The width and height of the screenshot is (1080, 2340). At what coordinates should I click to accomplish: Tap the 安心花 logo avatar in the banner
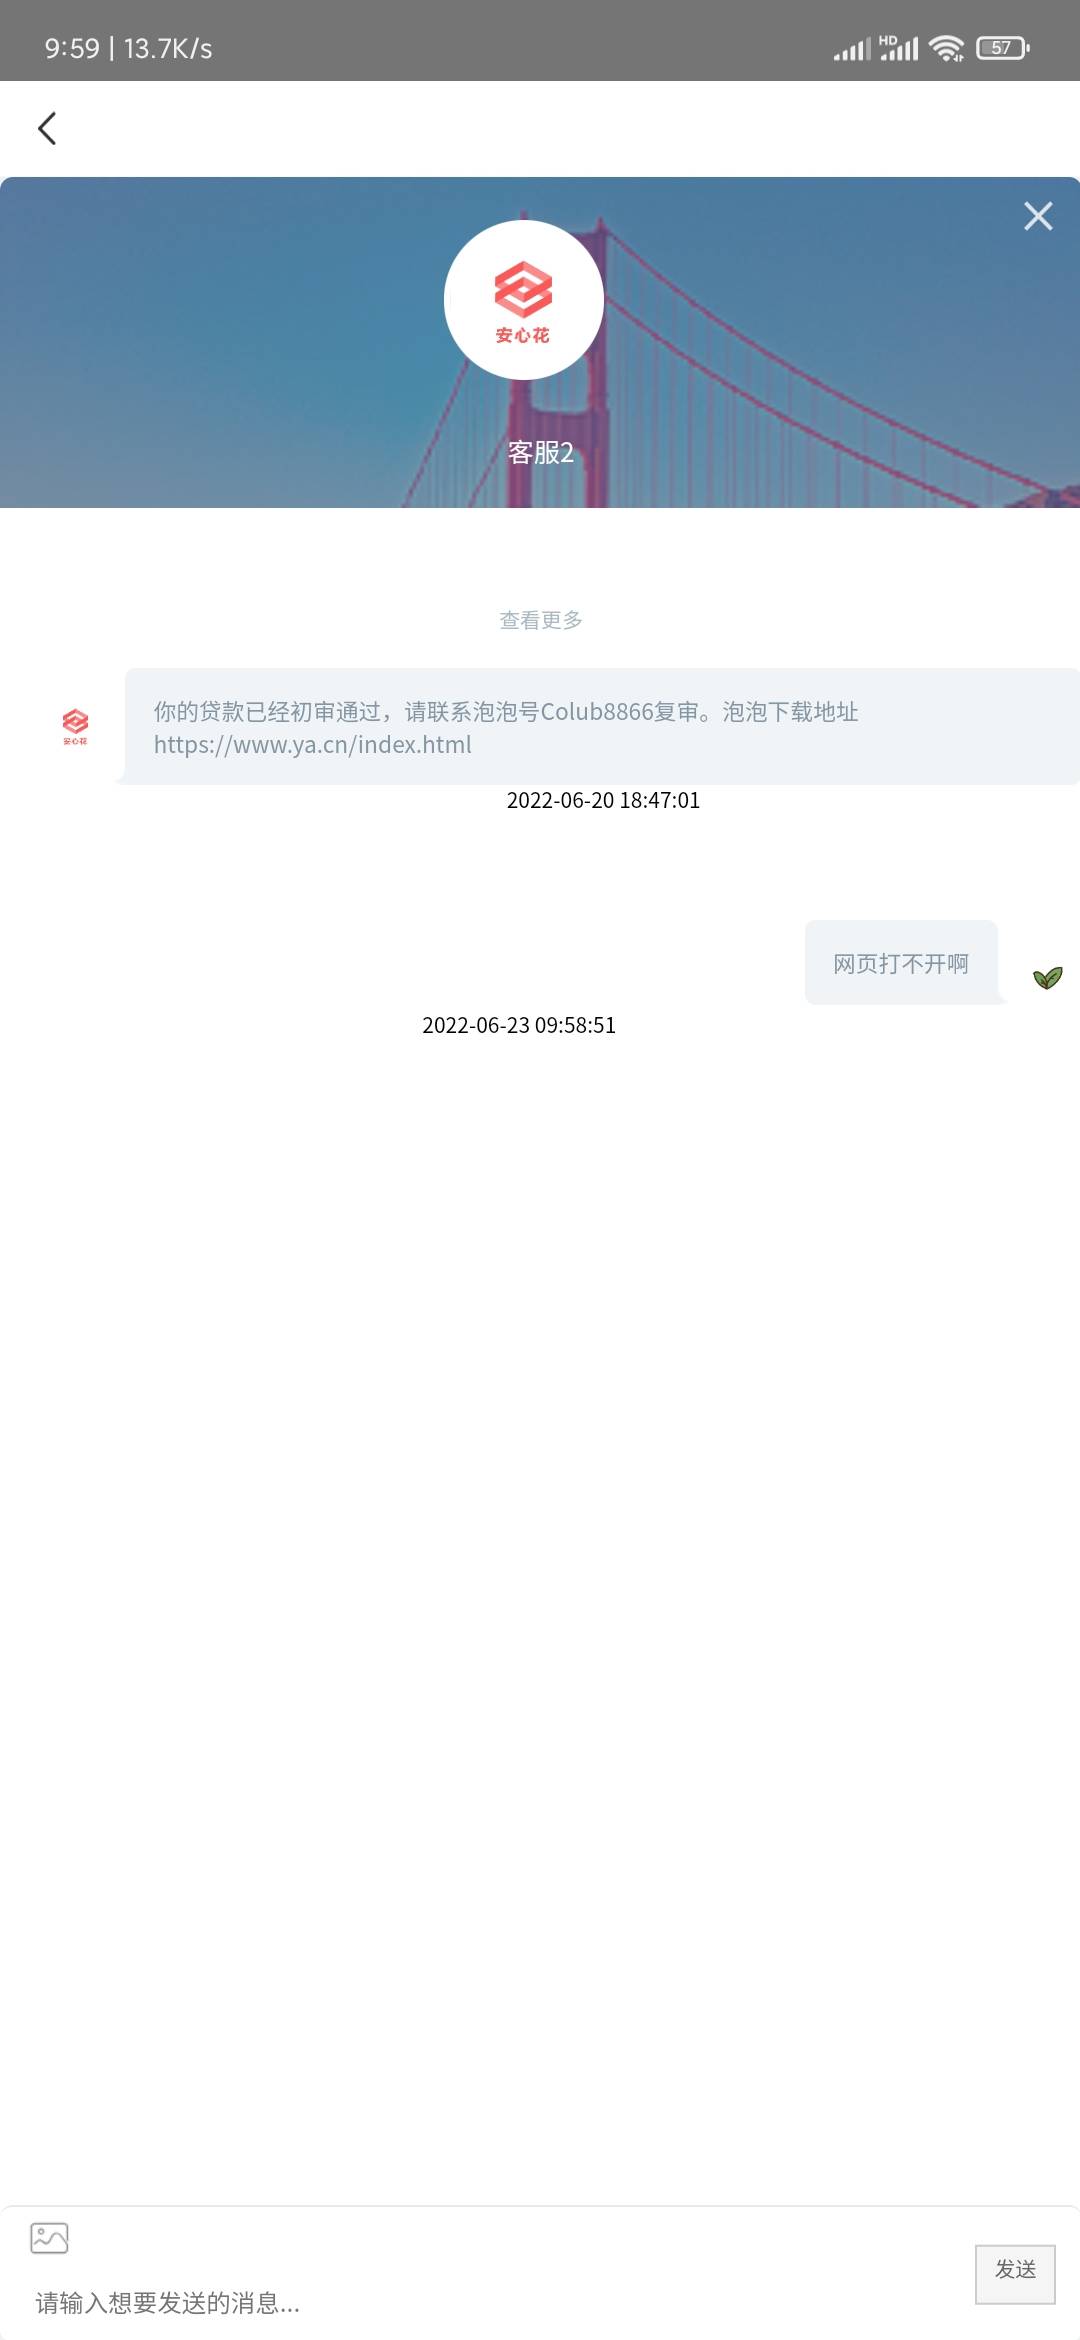pos(523,300)
